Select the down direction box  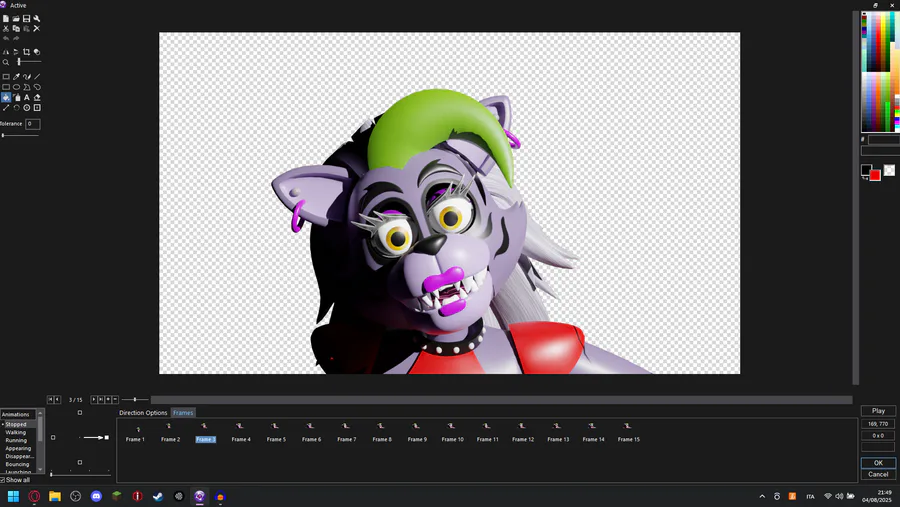click(80, 462)
